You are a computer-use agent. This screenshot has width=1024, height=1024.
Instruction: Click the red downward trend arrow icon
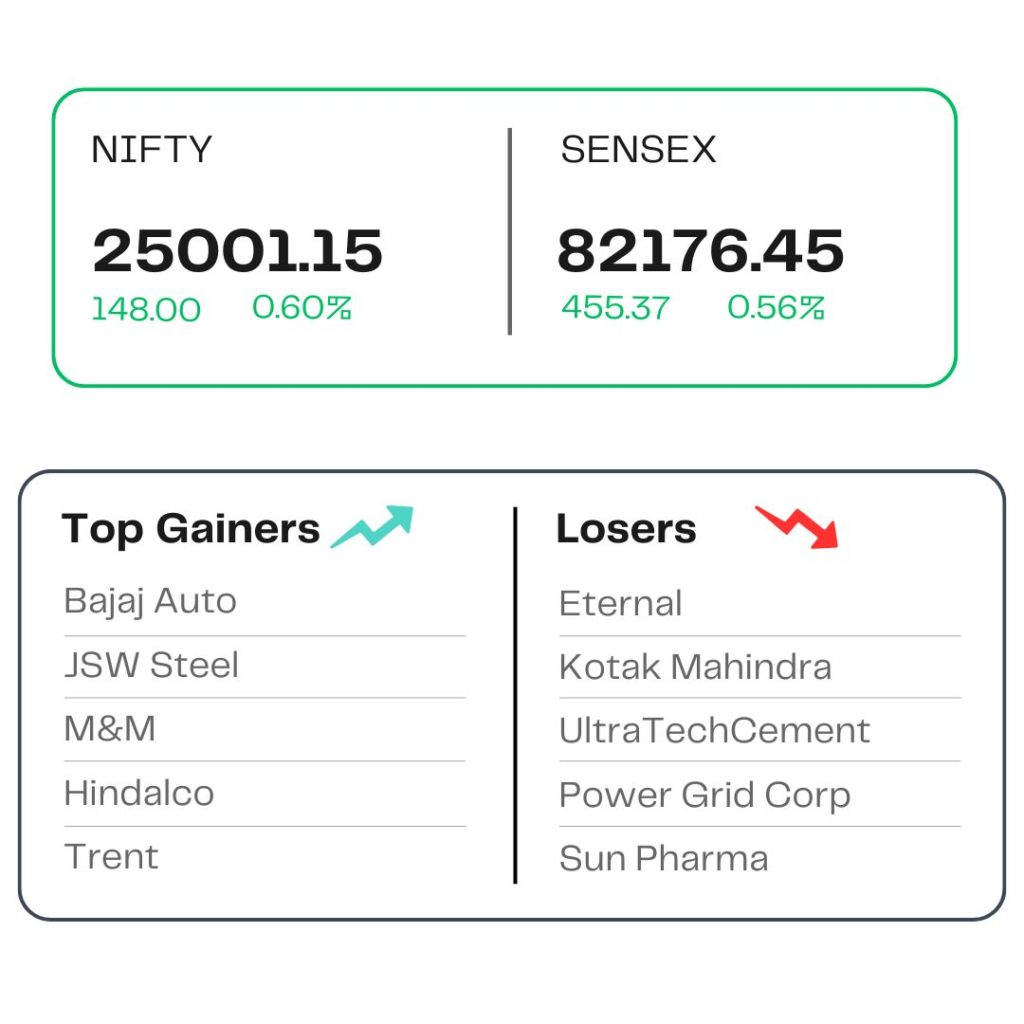(x=797, y=526)
